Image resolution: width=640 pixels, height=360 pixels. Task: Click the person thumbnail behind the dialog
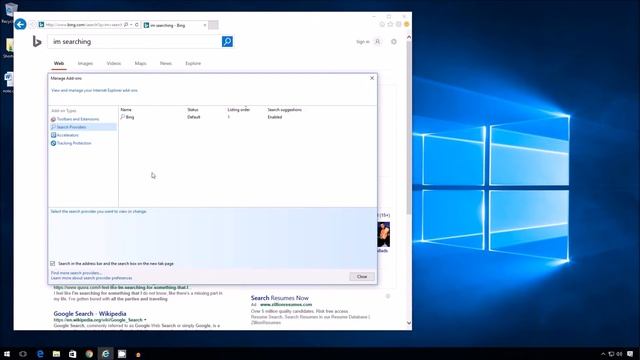384,234
